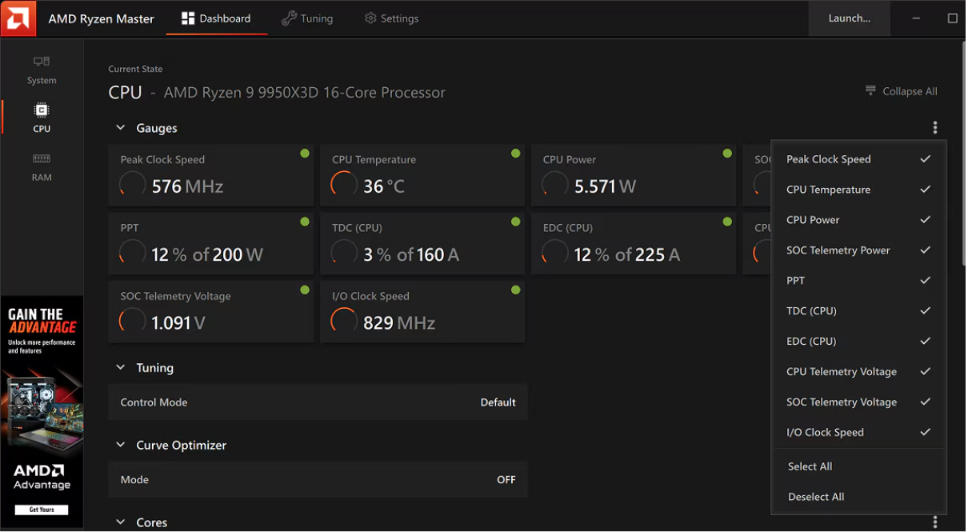The image size is (966, 532).
Task: Click green status dot on CPU Power
Action: 727,153
